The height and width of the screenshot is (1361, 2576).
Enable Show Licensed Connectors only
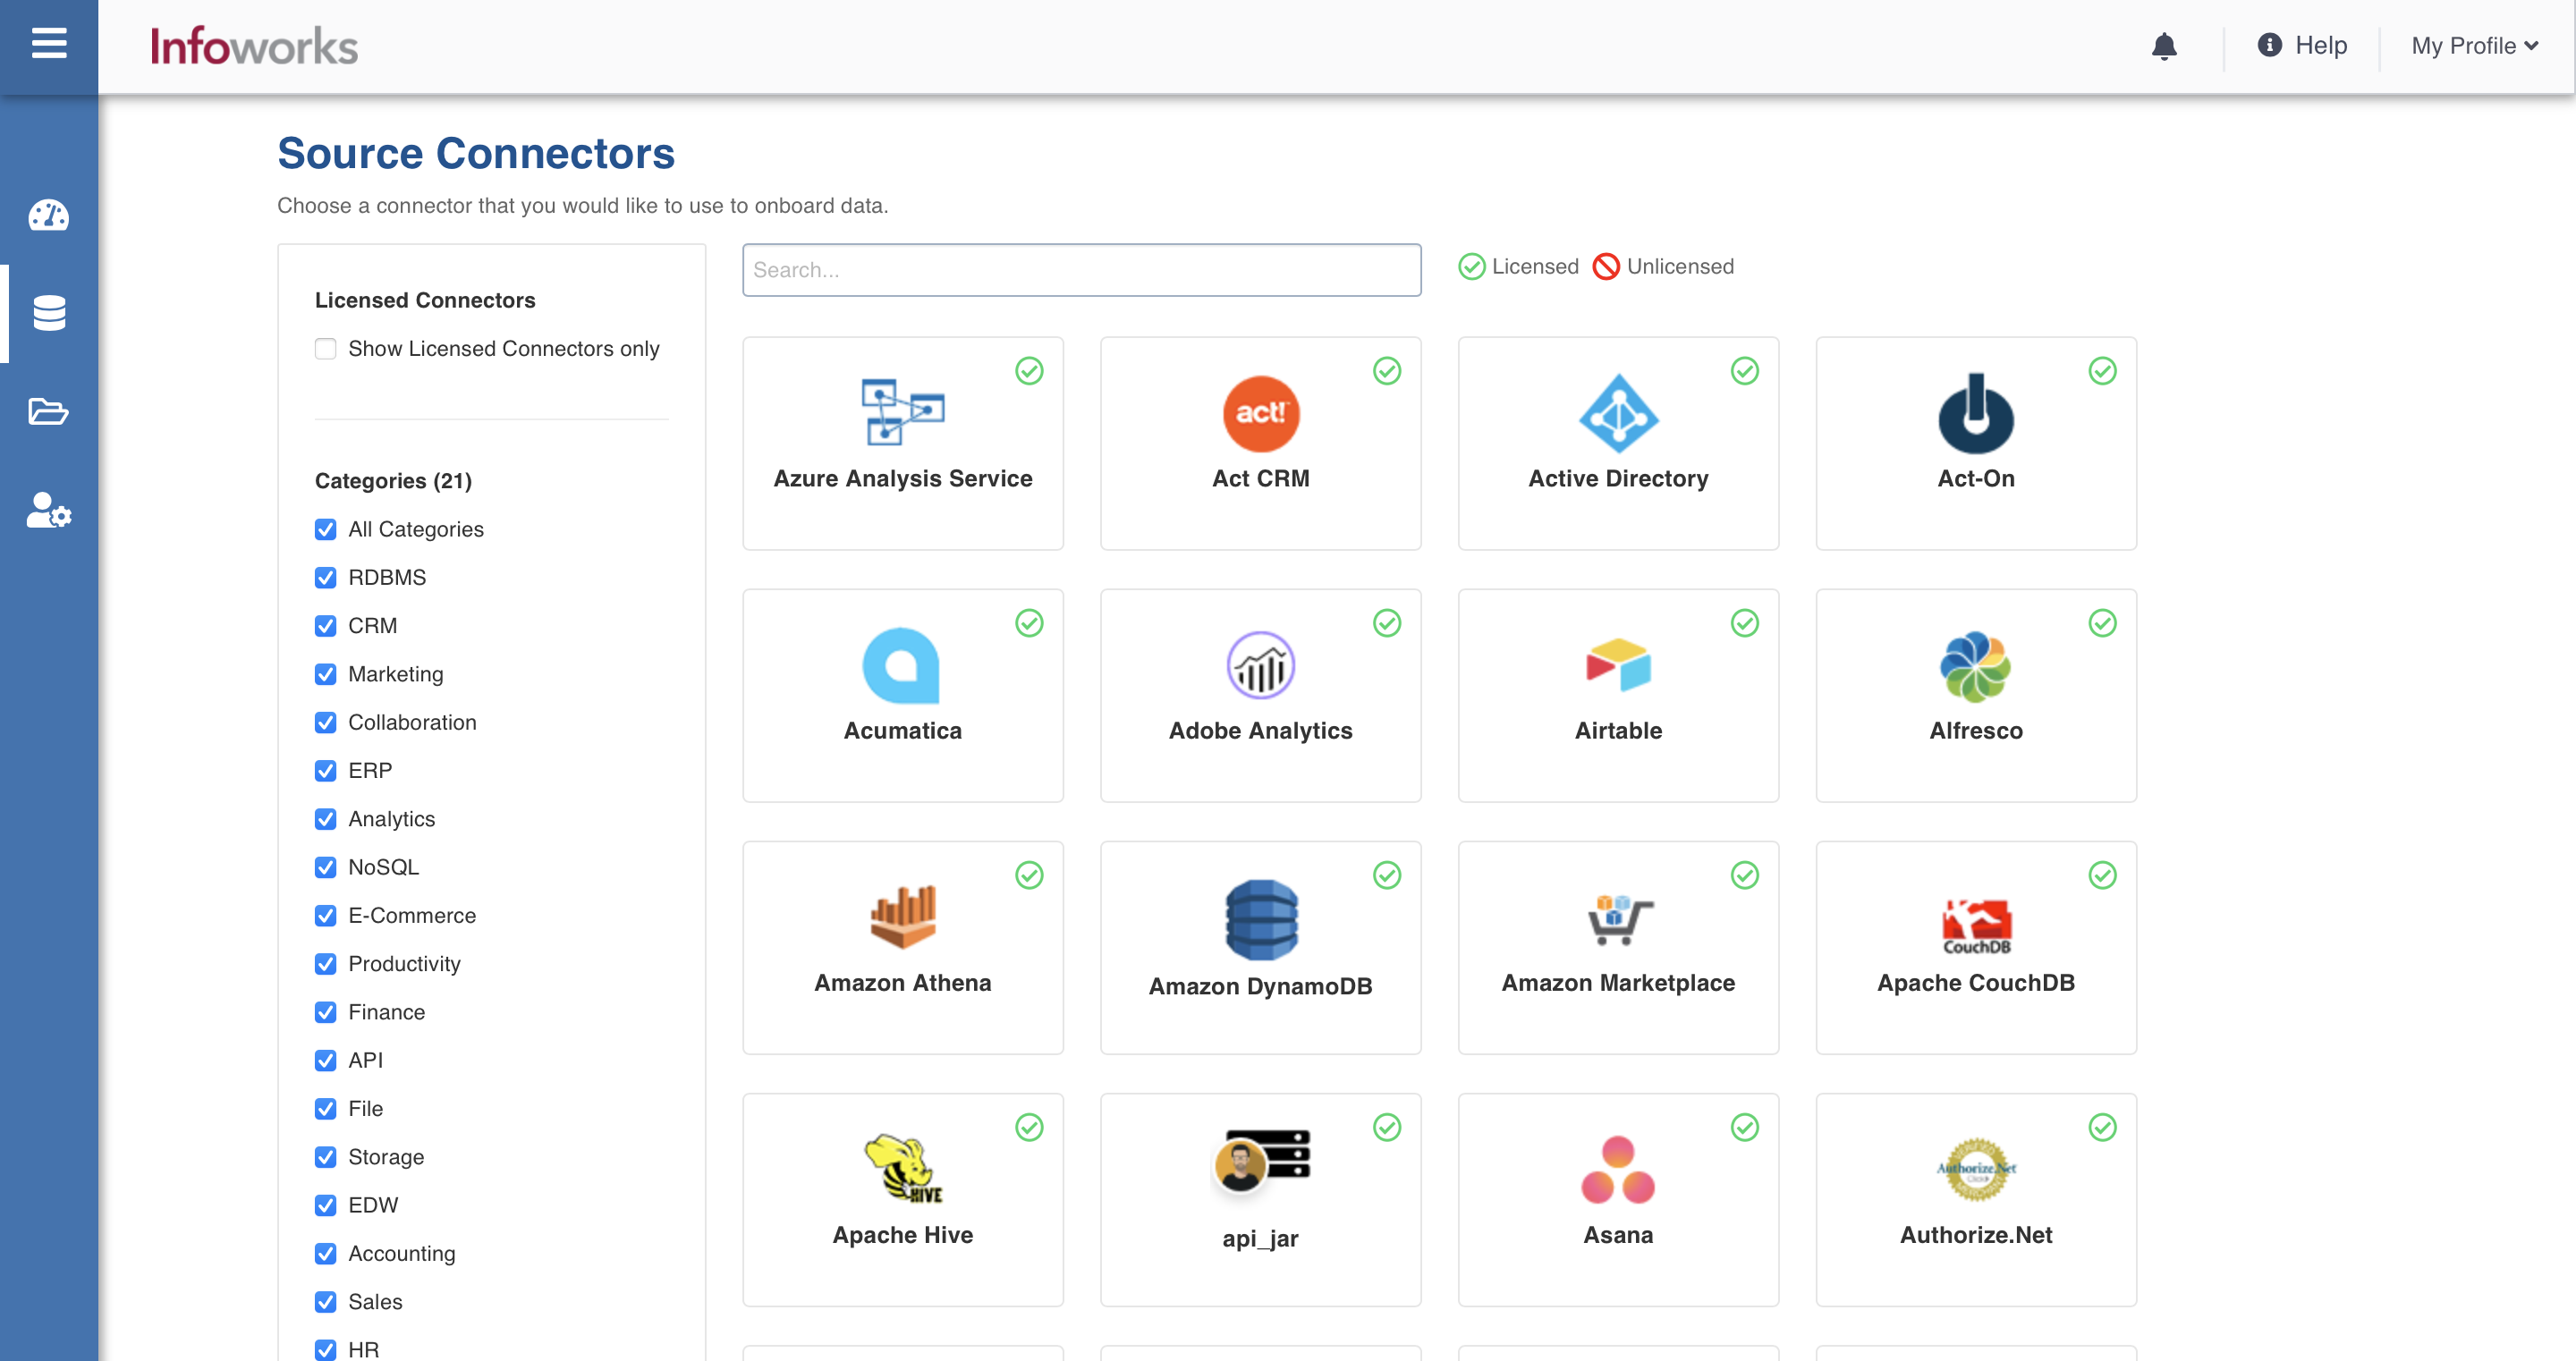[325, 348]
